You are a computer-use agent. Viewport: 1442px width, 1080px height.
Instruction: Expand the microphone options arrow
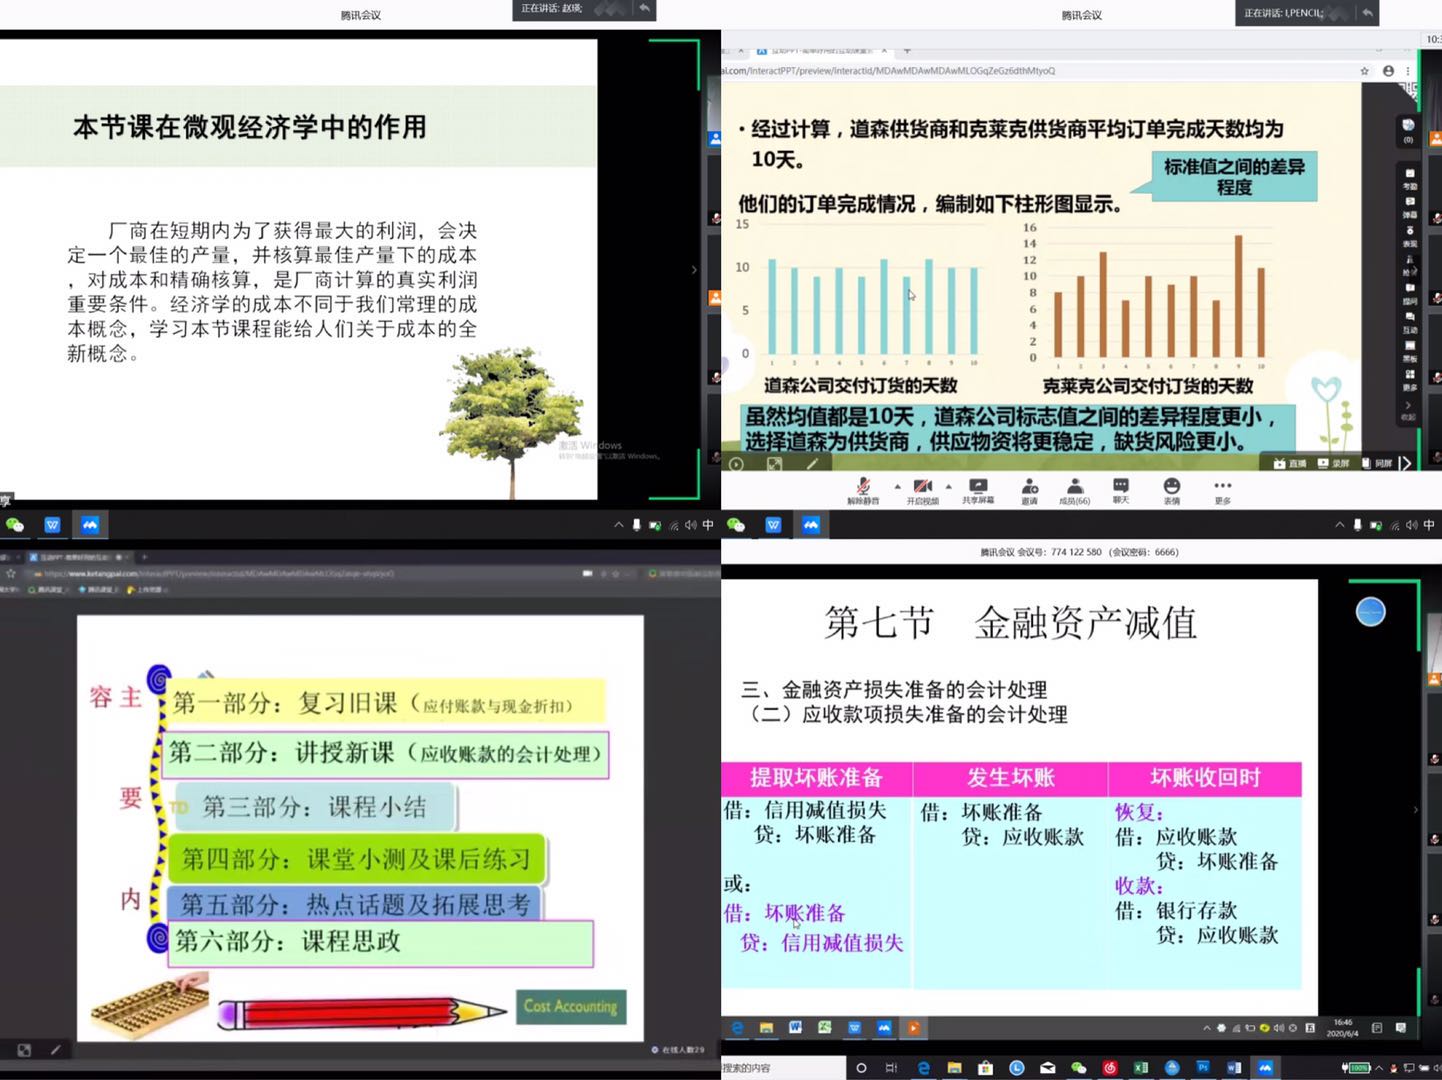click(896, 485)
